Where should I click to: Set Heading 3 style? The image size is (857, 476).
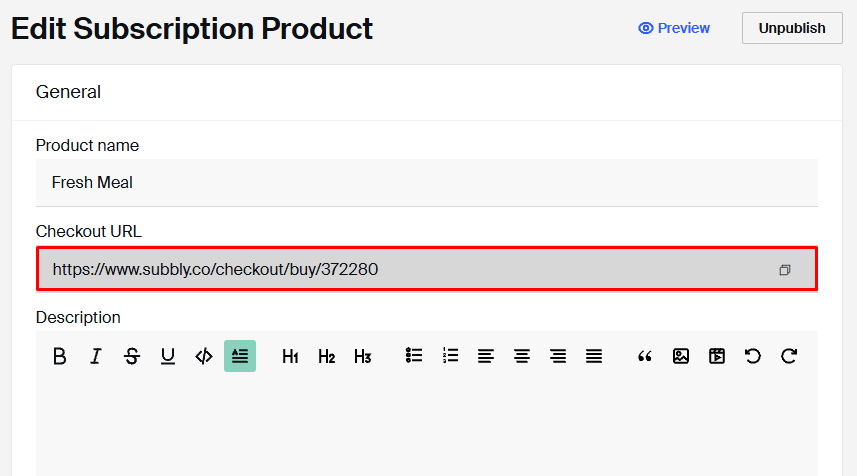tap(362, 356)
